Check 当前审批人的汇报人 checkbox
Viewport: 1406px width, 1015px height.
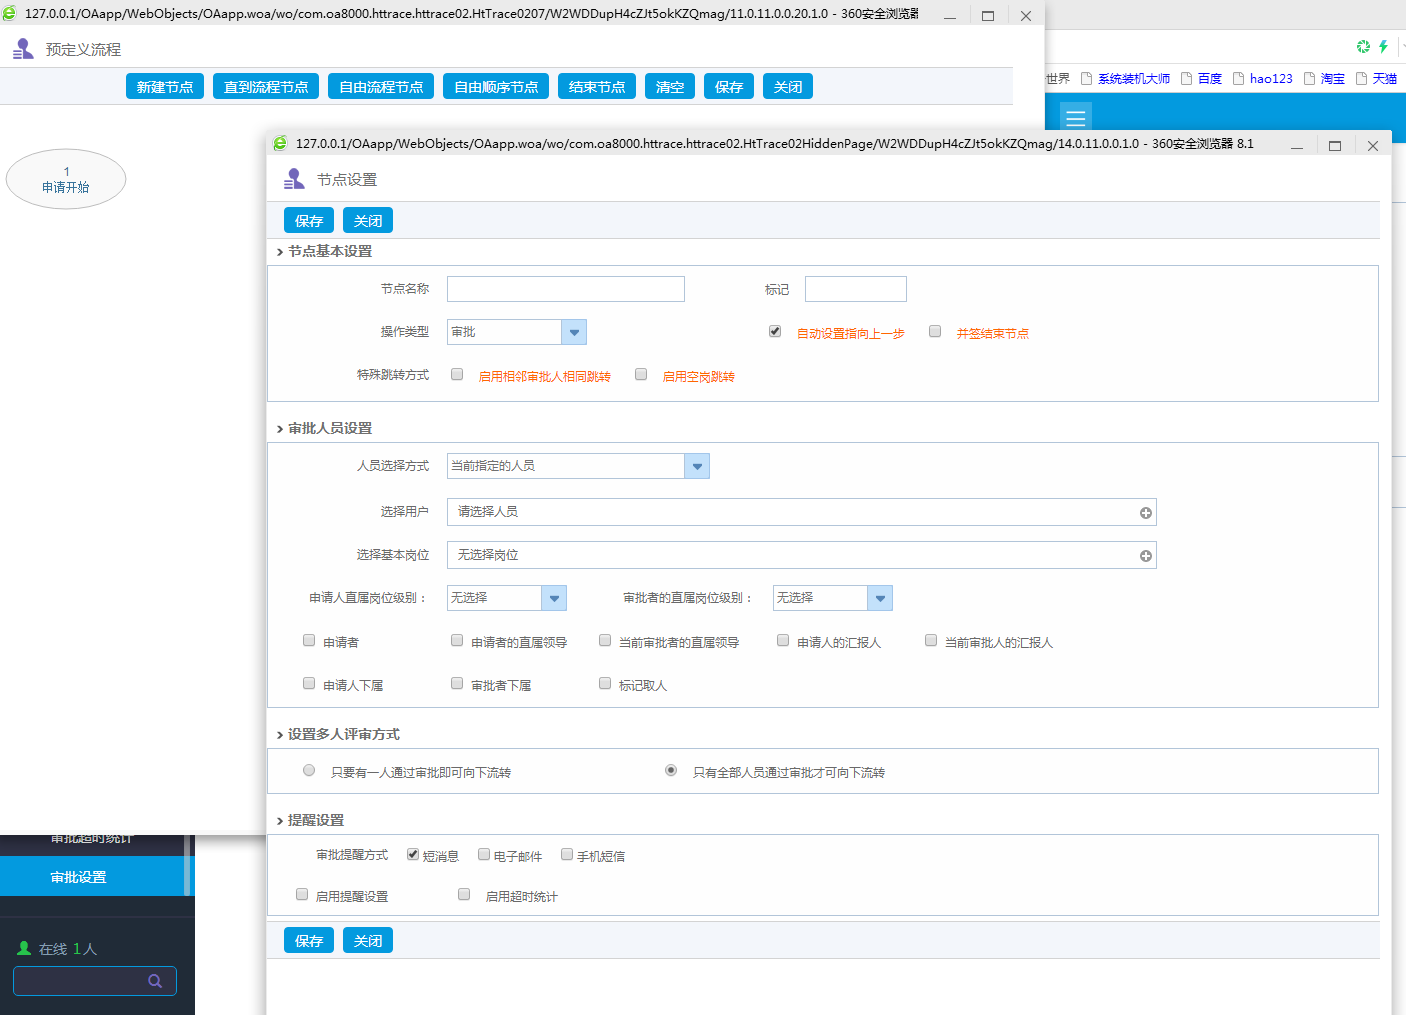coord(931,640)
